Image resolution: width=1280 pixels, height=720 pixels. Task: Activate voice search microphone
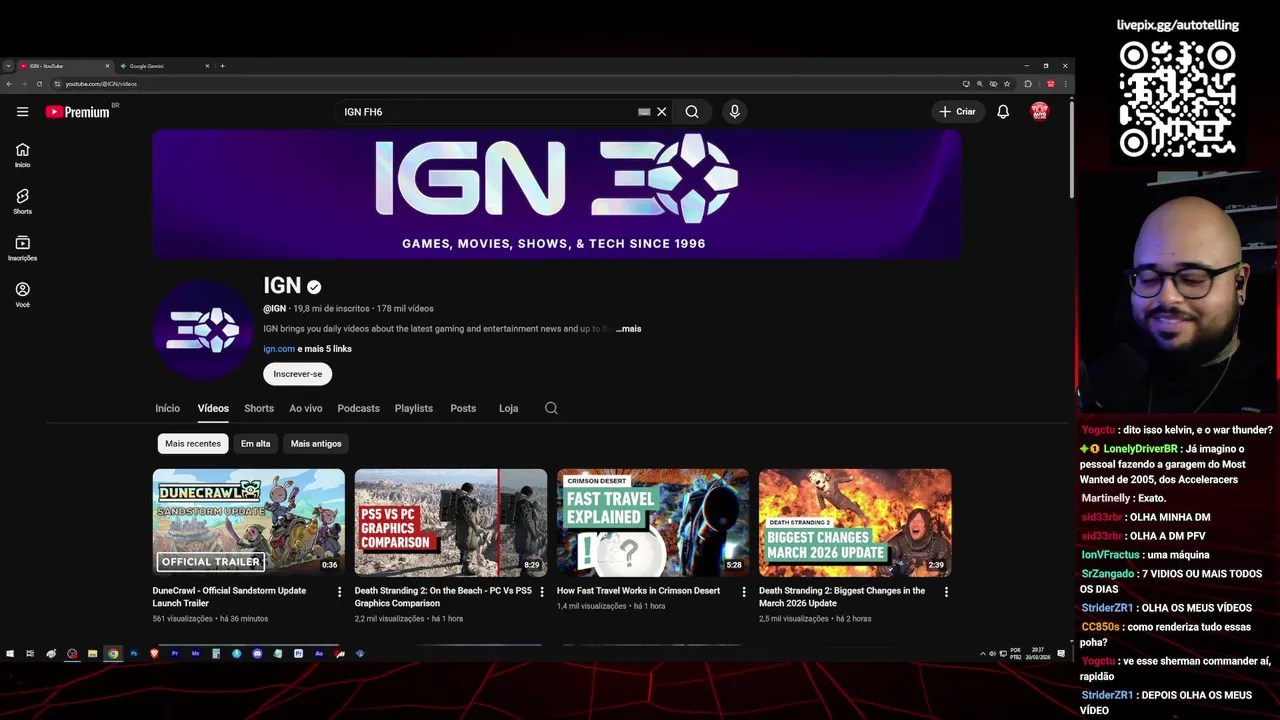pos(734,112)
